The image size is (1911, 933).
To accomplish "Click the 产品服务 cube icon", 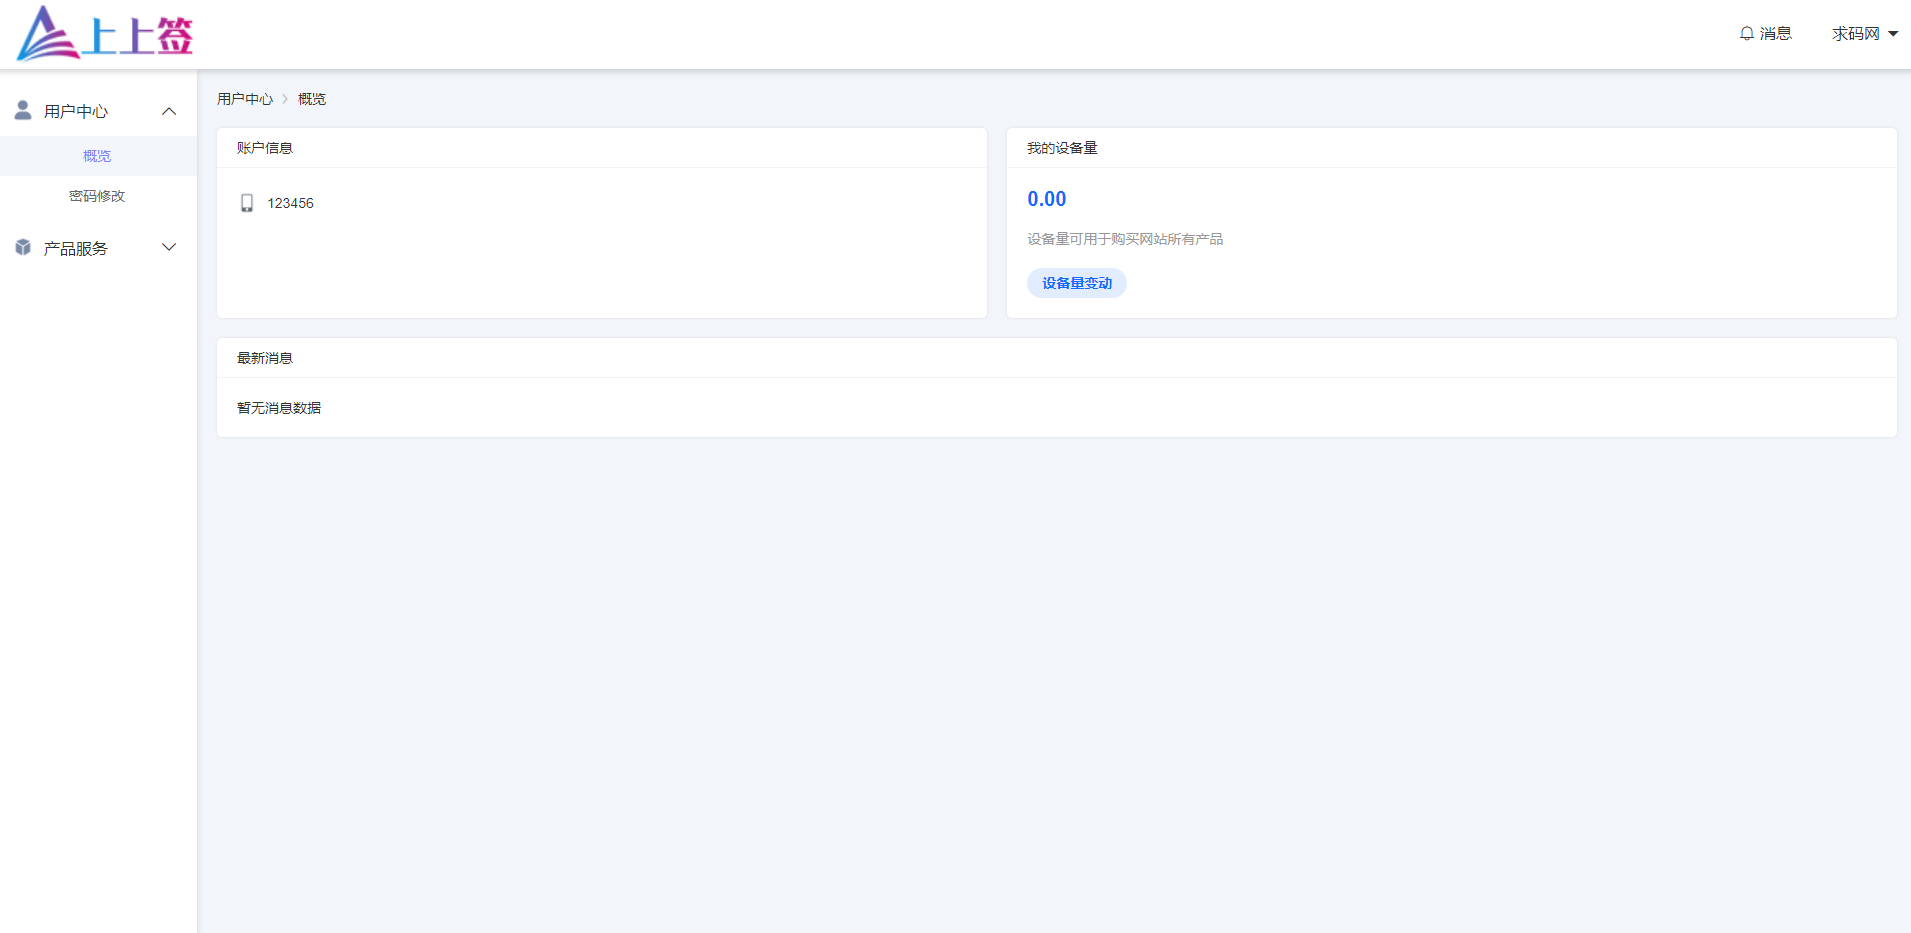I will tap(23, 247).
